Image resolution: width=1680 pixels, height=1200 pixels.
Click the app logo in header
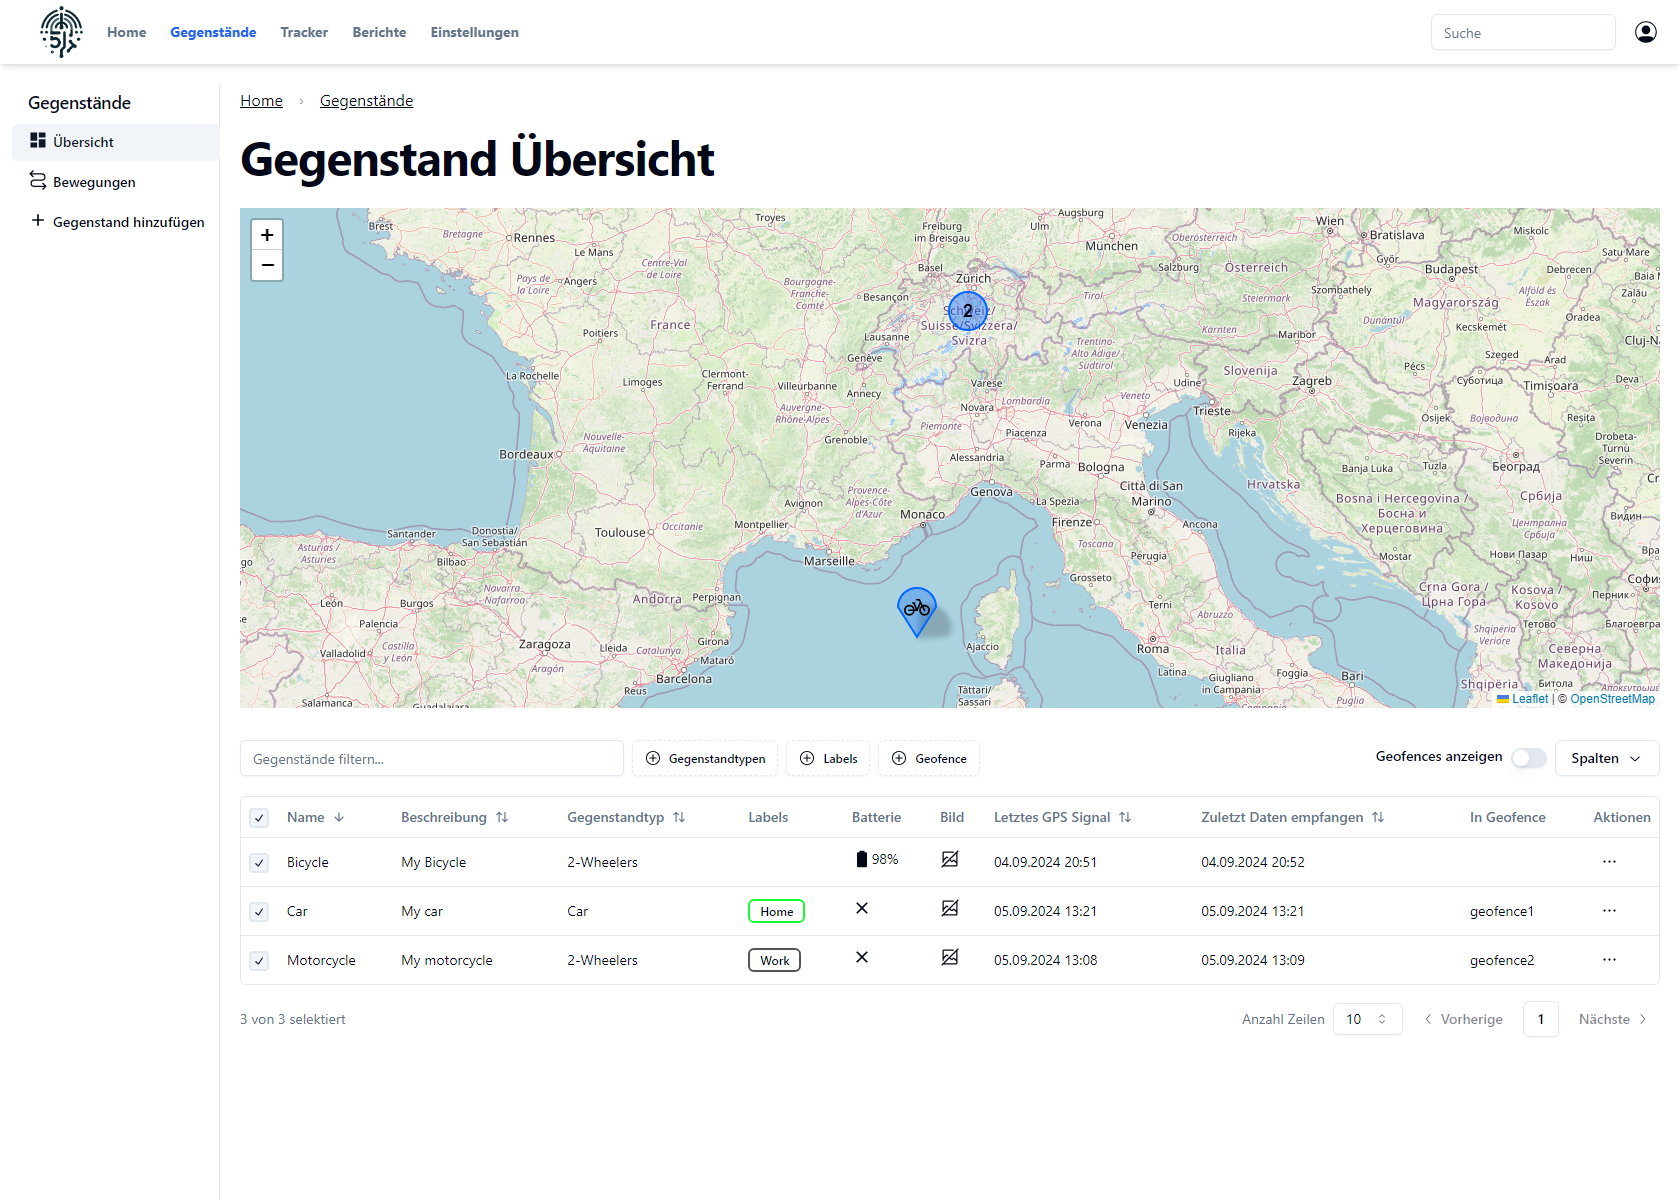tap(61, 32)
